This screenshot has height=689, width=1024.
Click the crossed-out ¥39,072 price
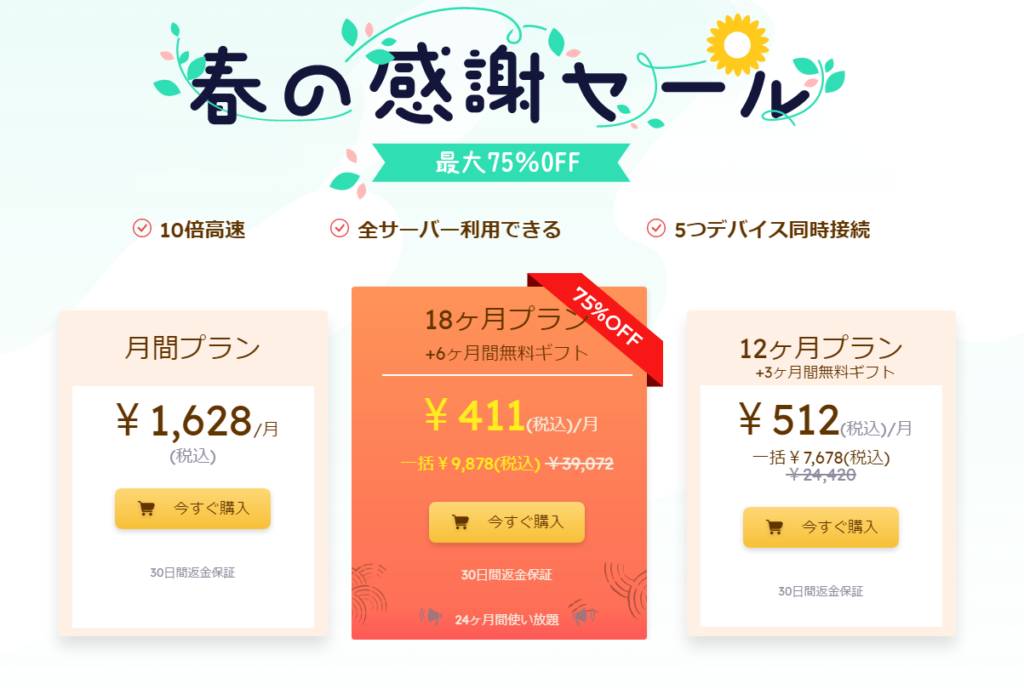coord(581,464)
